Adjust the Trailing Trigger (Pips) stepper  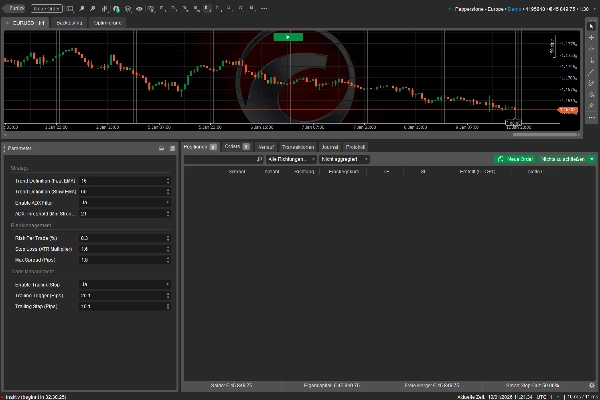click(x=168, y=296)
